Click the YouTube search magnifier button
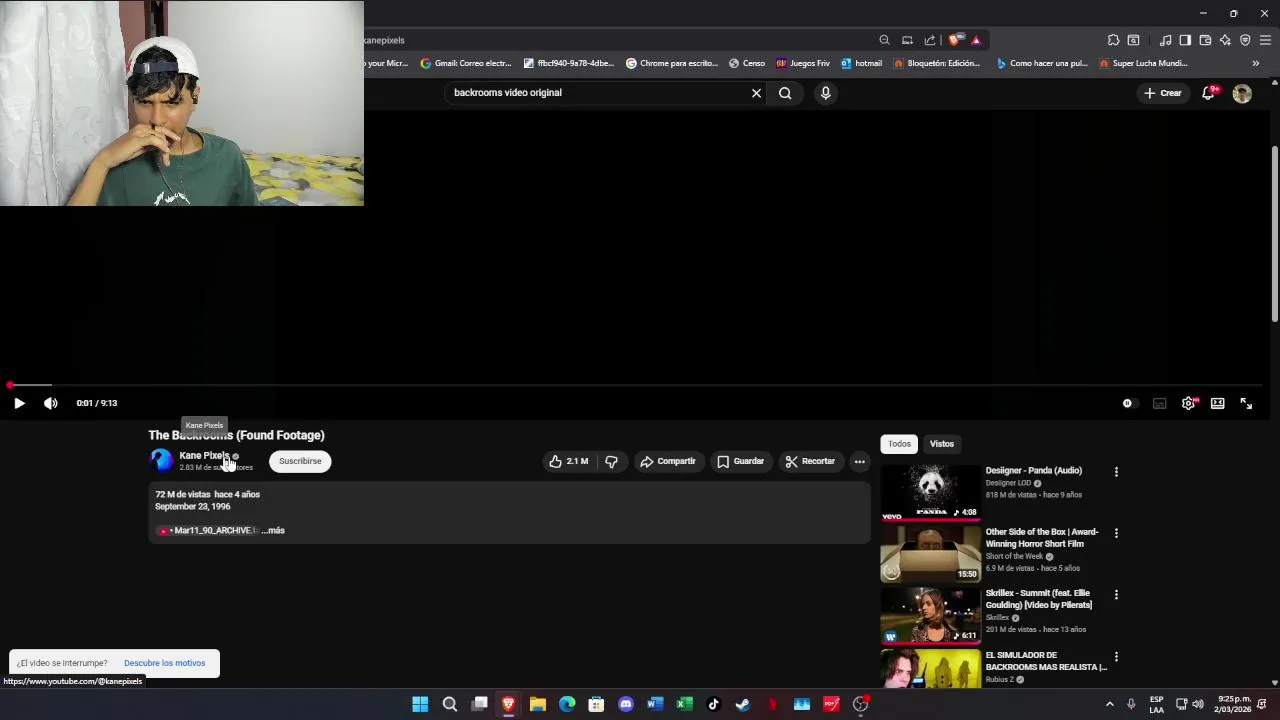 (x=785, y=93)
